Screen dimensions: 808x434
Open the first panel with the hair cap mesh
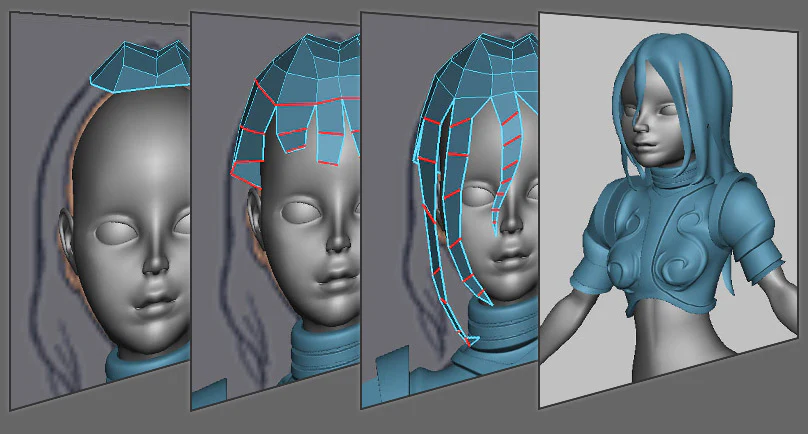[100, 211]
